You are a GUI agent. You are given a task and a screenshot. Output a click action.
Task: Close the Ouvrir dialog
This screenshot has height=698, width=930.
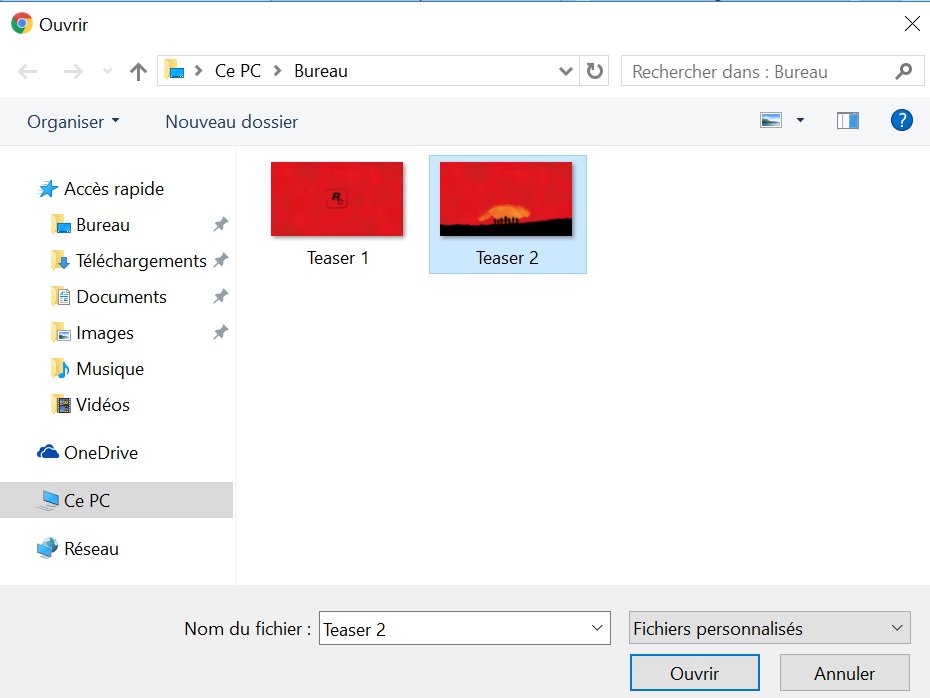point(912,24)
